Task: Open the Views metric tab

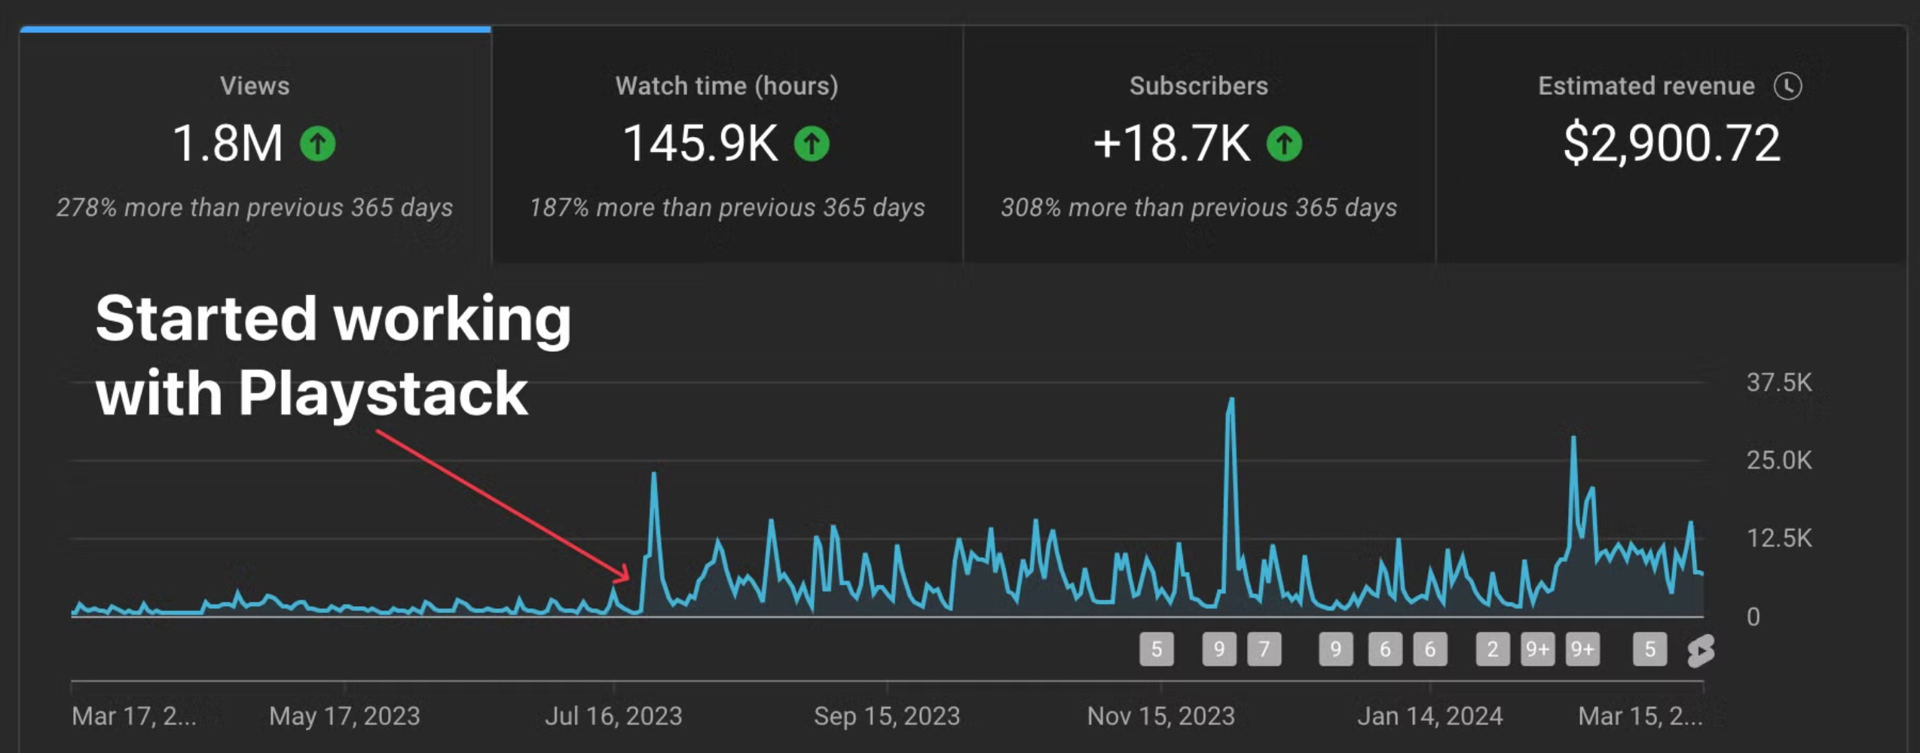Action: pyautogui.click(x=255, y=145)
